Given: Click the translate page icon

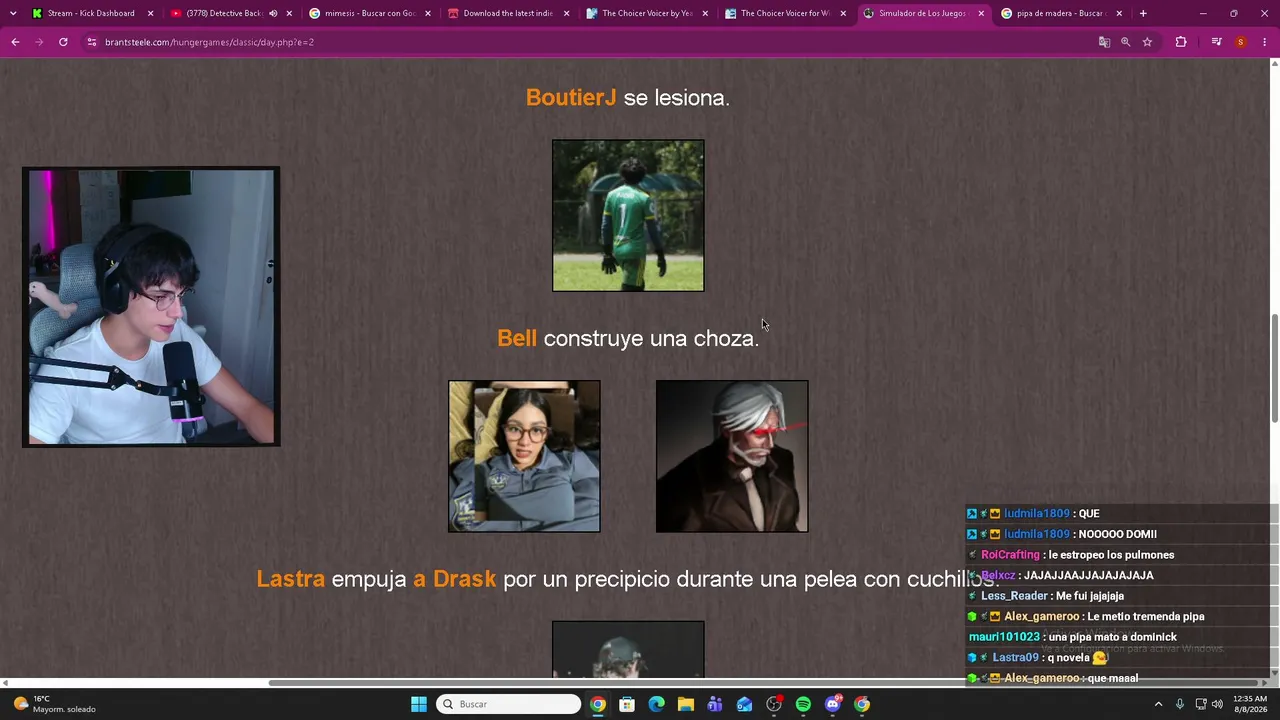Looking at the screenshot, I should pos(1104,42).
